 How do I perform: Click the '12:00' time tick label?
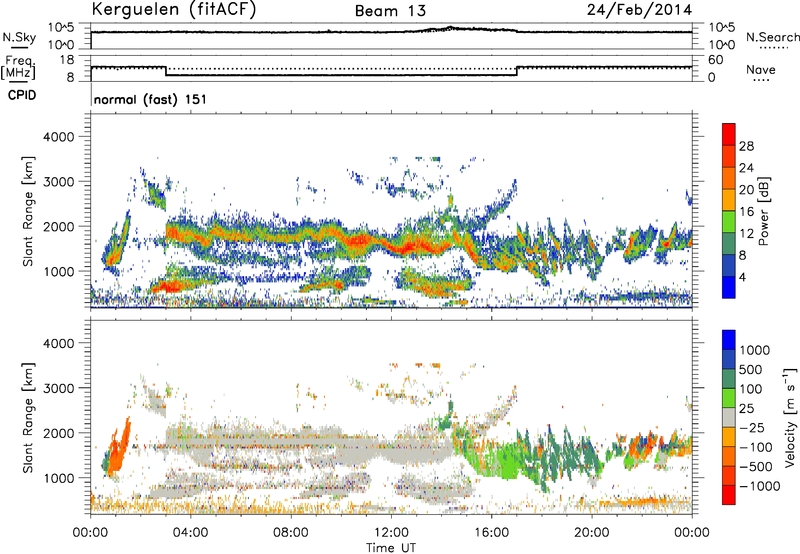point(391,533)
